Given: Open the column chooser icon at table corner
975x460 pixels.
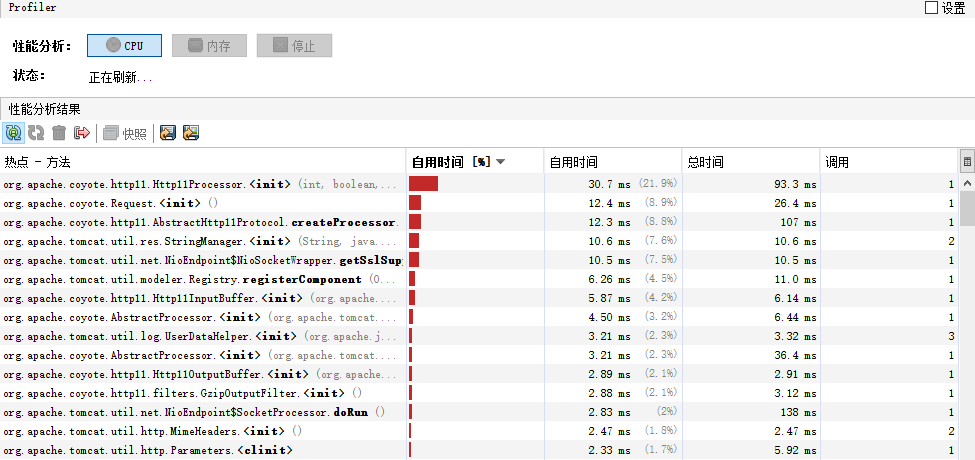Looking at the screenshot, I should pyautogui.click(x=966, y=161).
